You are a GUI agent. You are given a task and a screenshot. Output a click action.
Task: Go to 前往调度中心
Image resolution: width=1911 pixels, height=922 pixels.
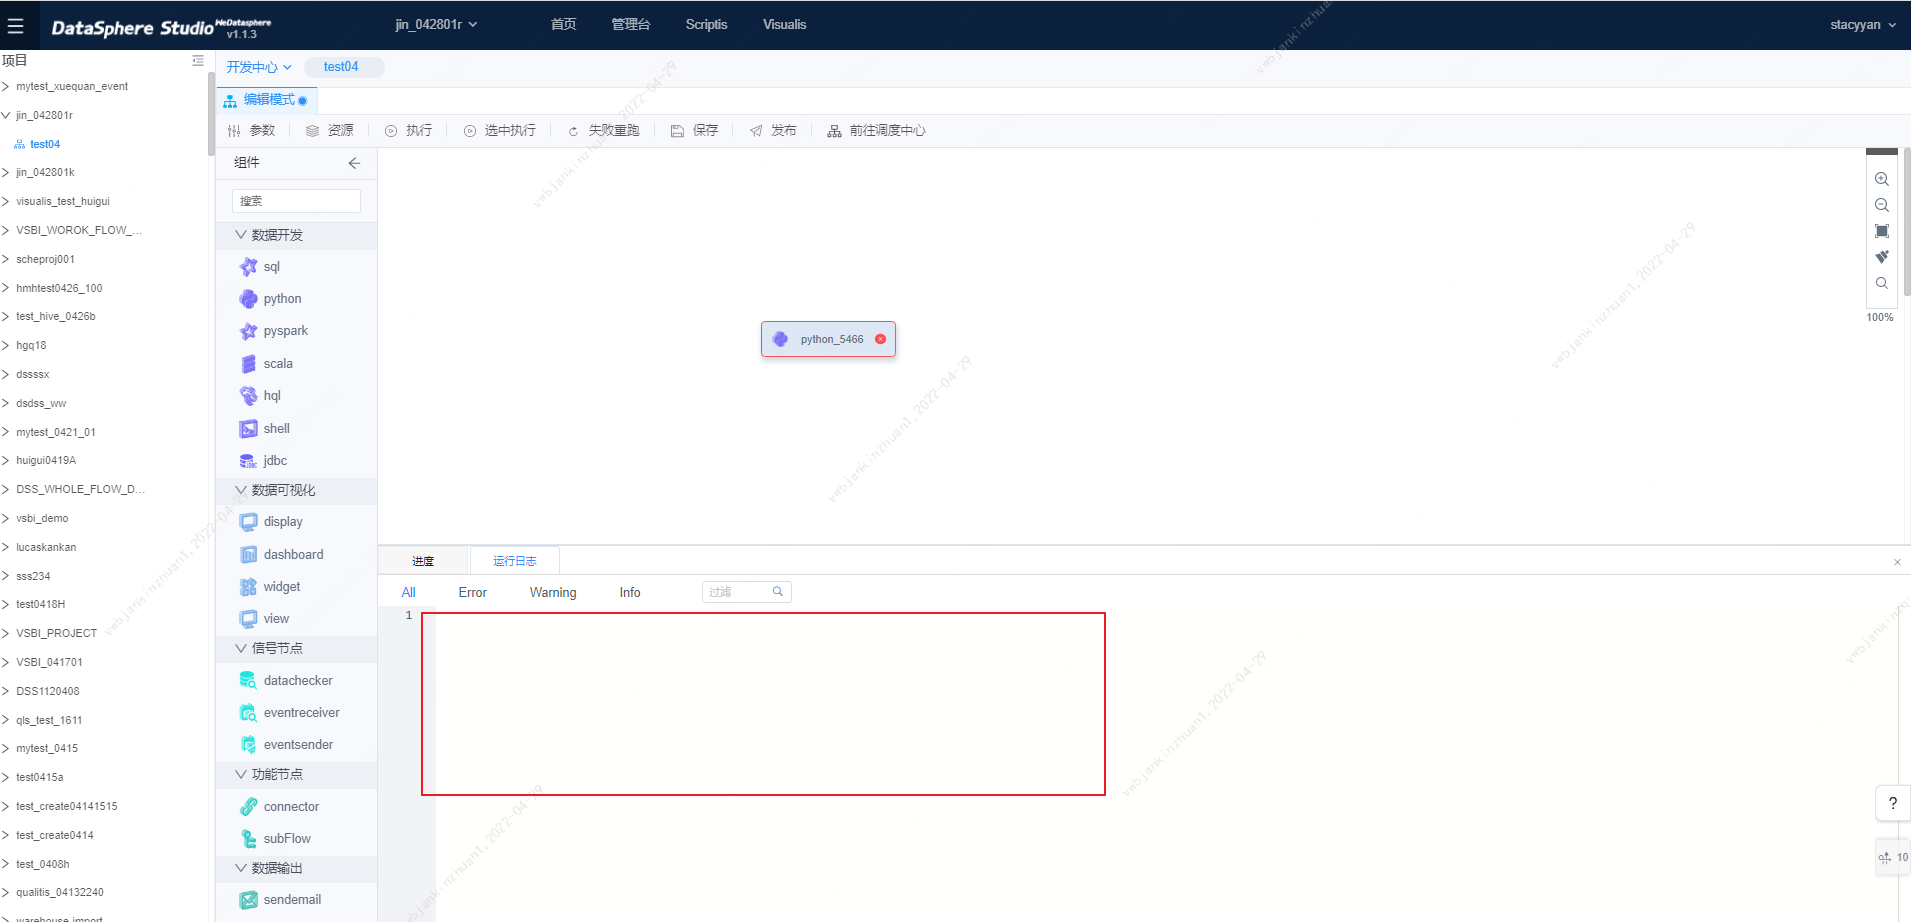pos(876,131)
